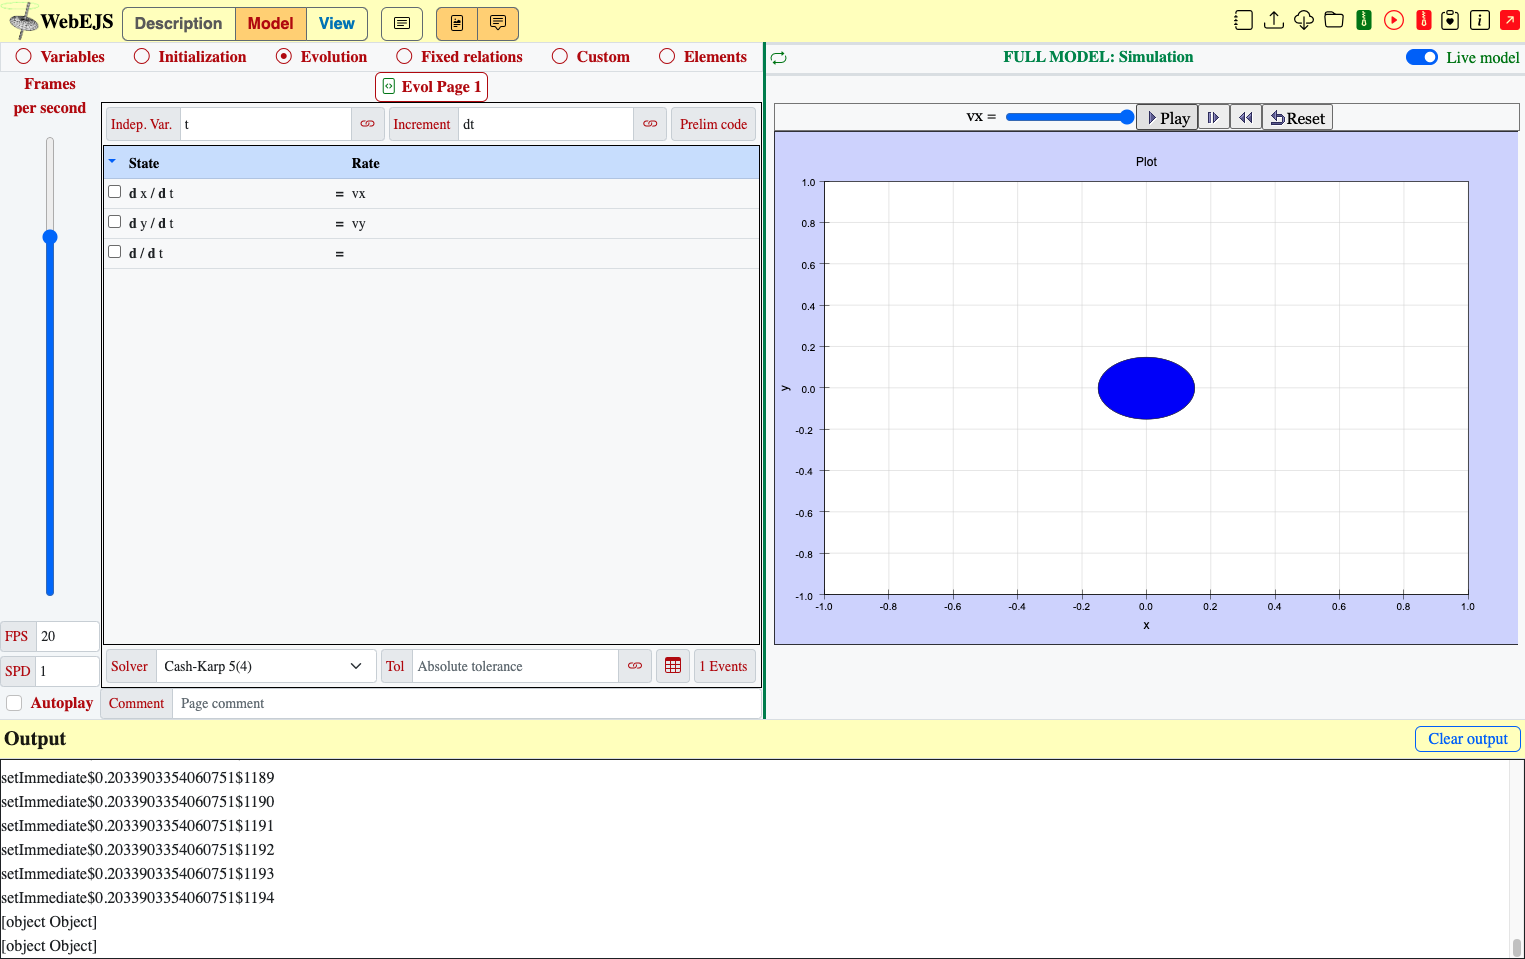Switch to the Description tab
The image size is (1525, 959).
179,23
